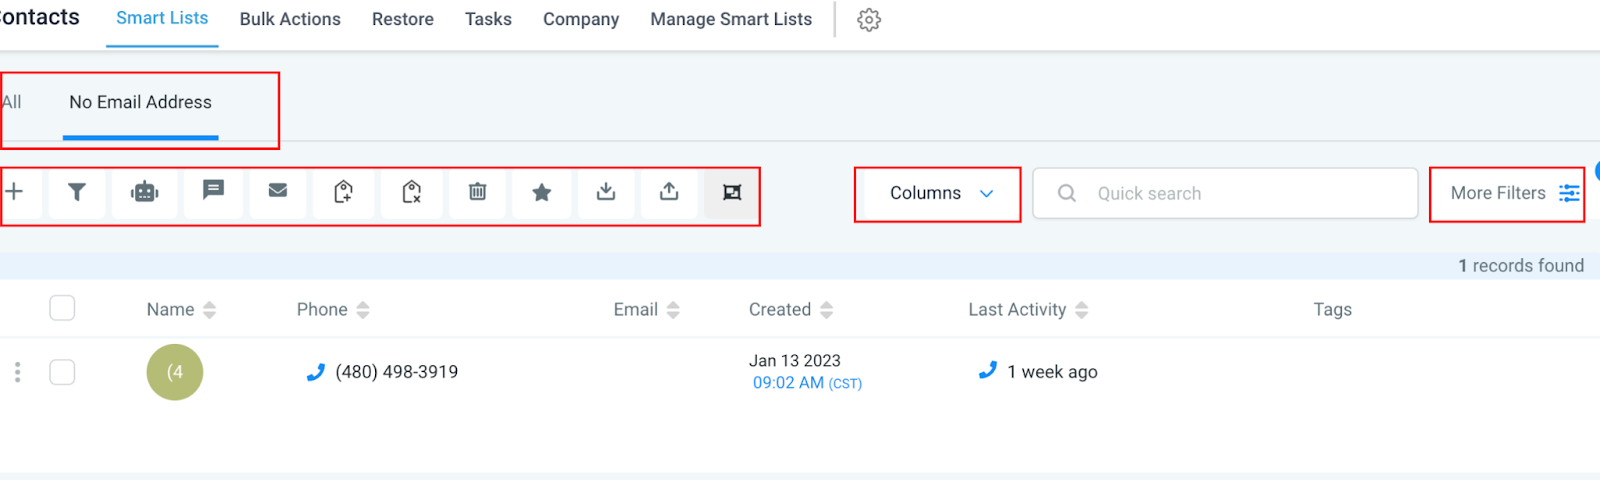Open the pipeline funnel icon

(77, 192)
